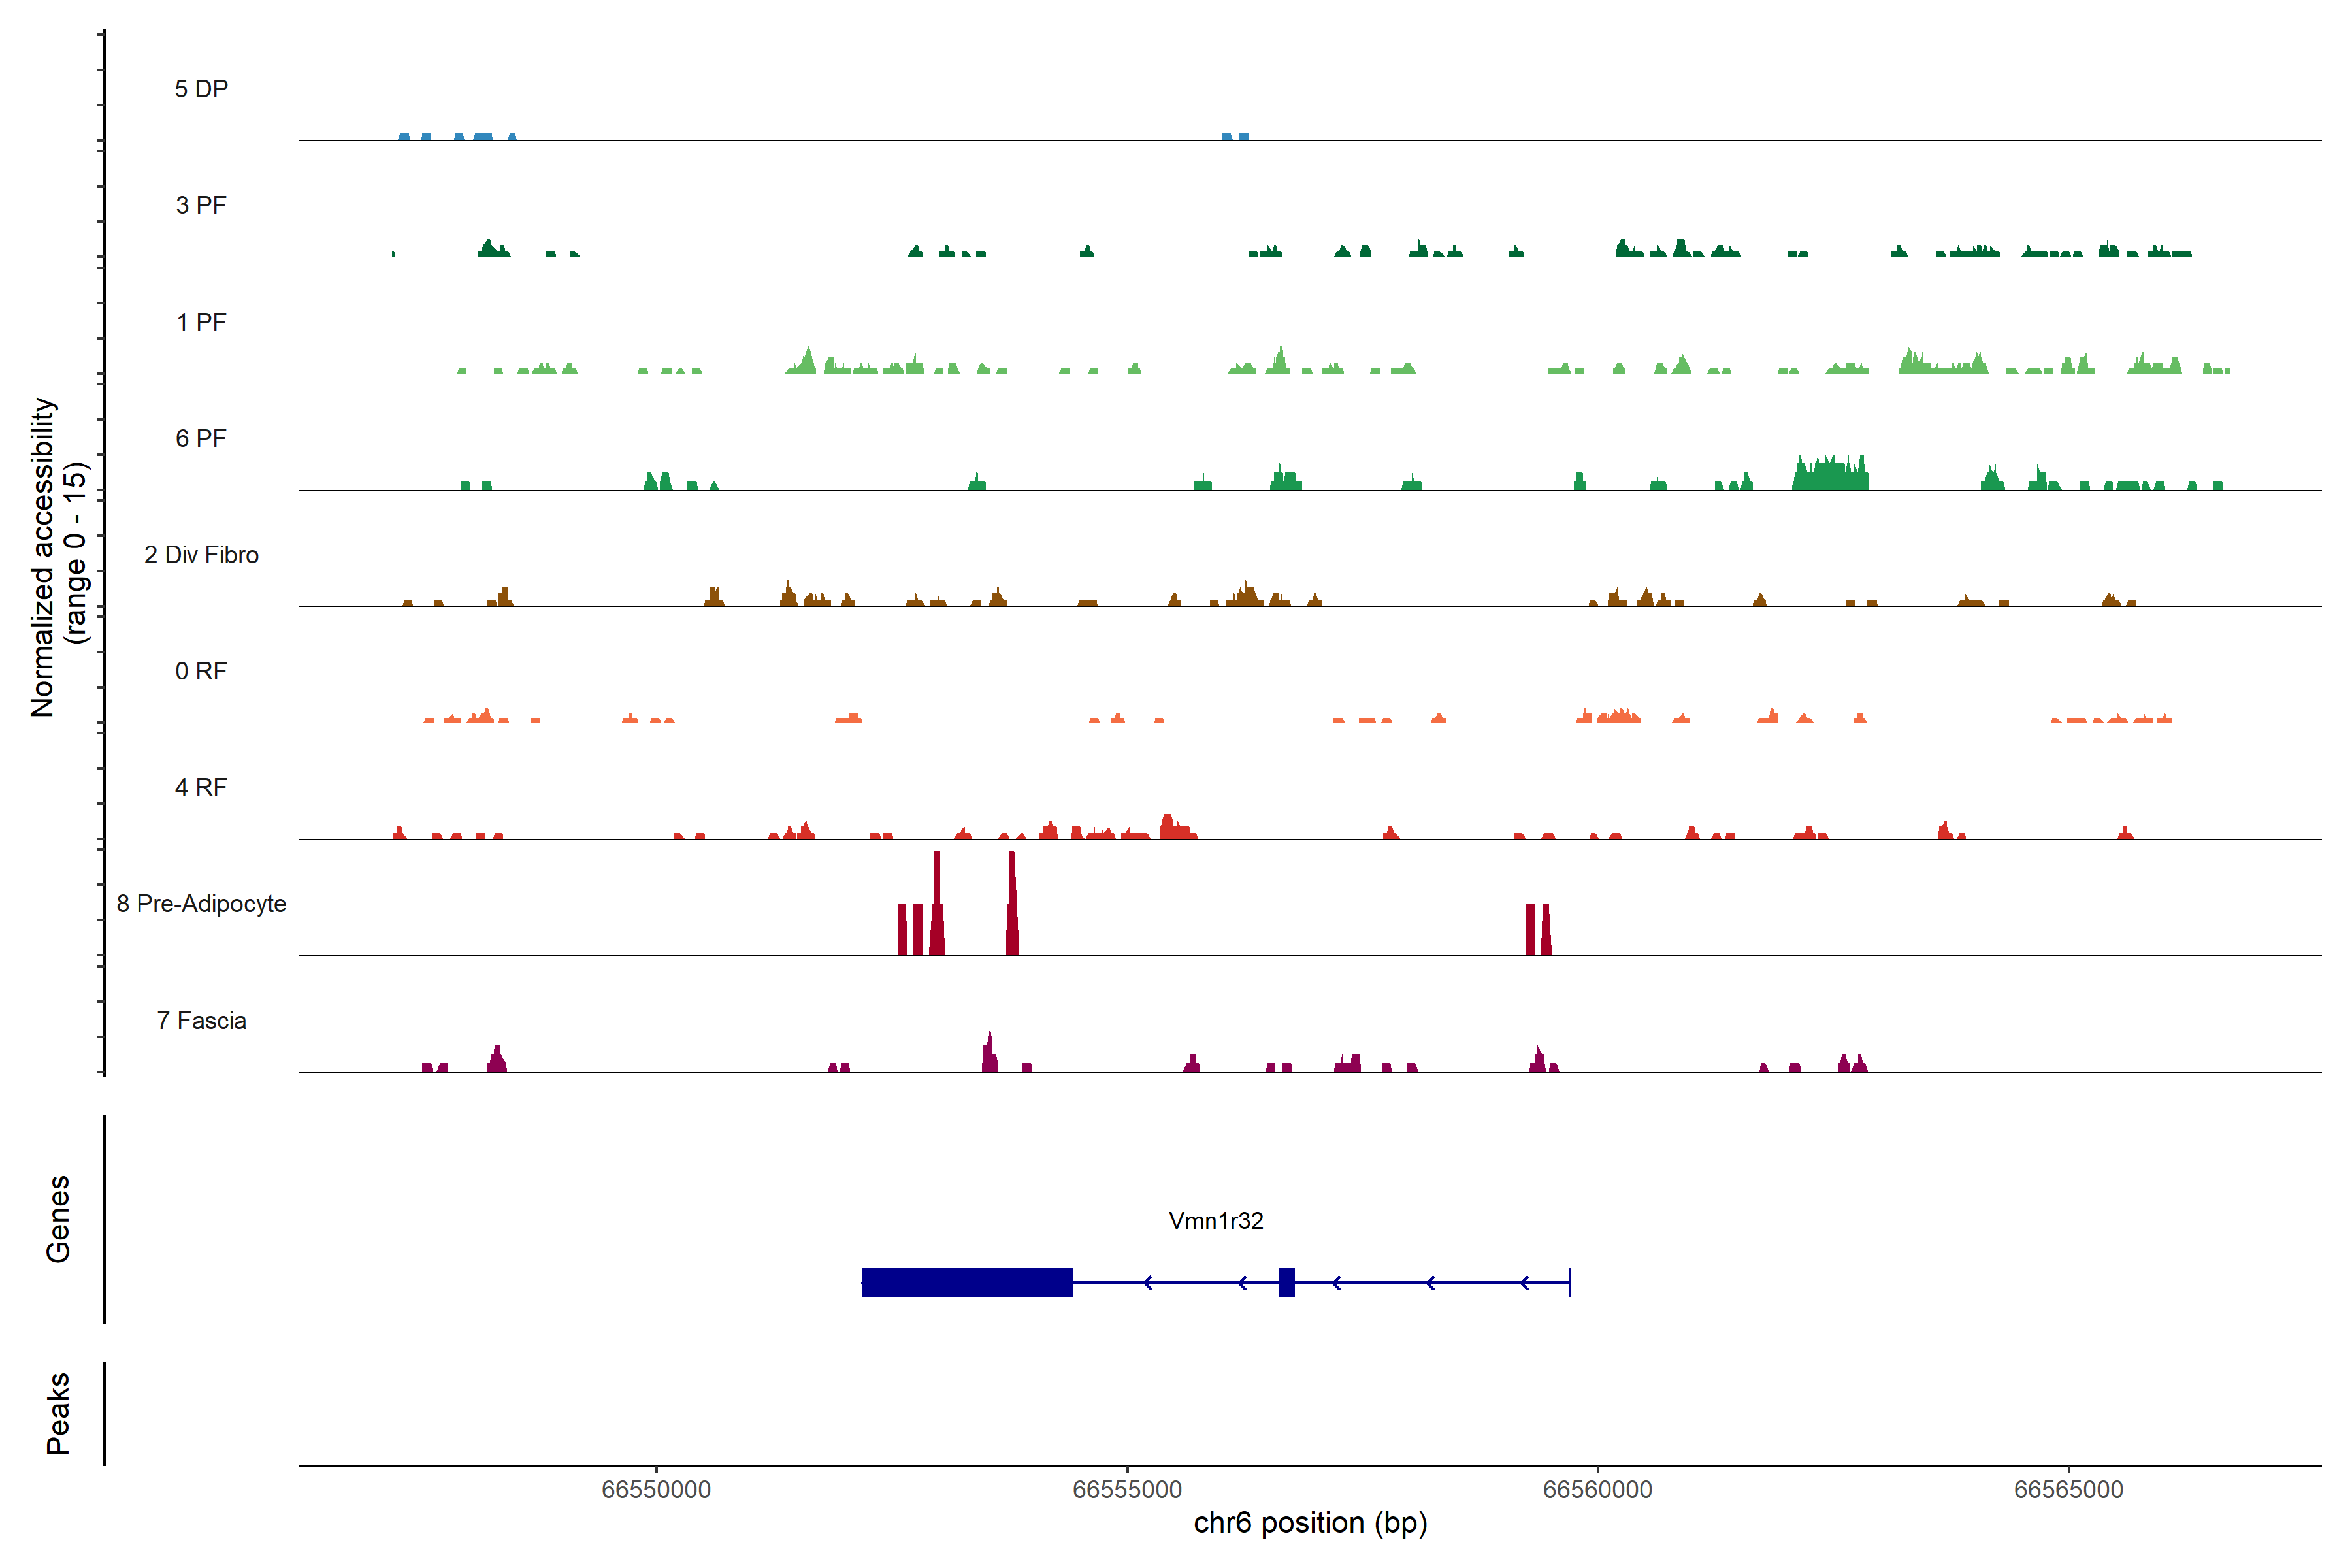This screenshot has height=1568, width=2352.
Task: Click the Peaks panel label
Action: click(x=58, y=1412)
